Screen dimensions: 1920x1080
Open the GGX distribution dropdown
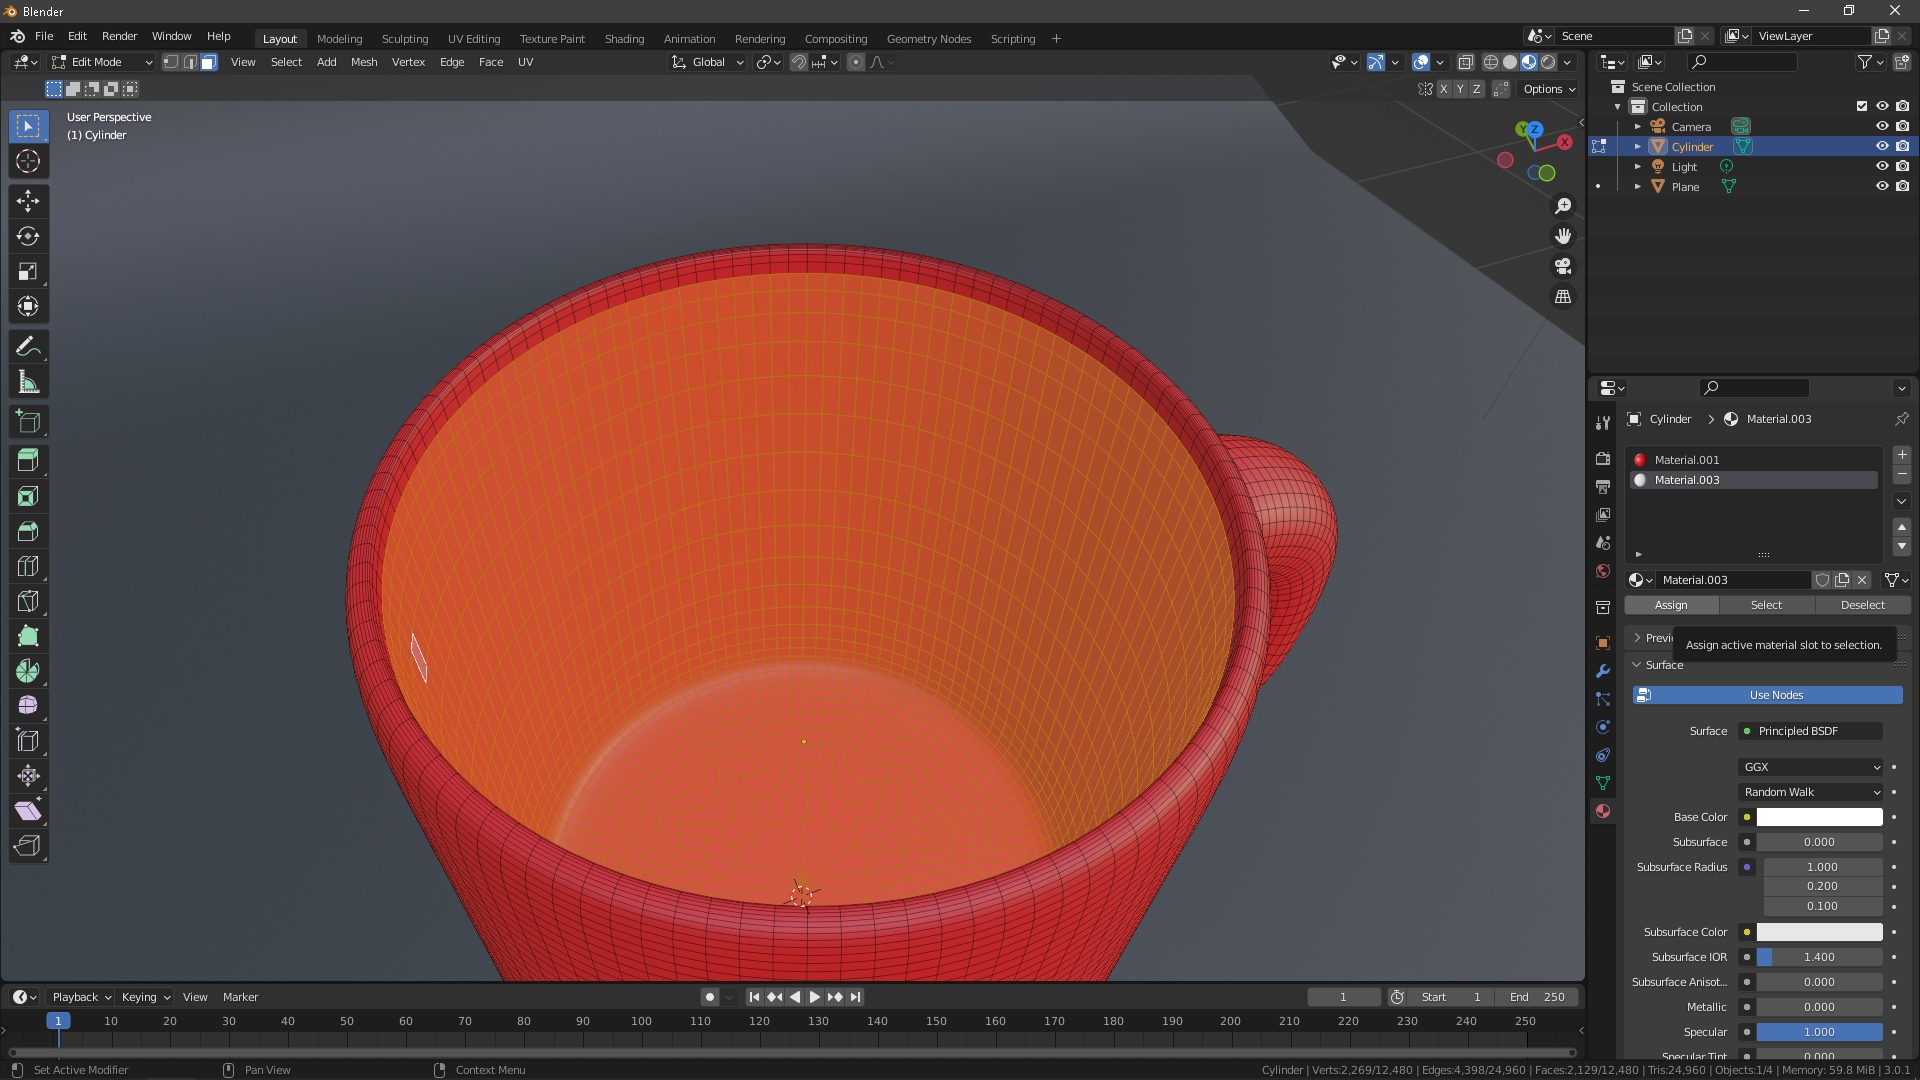[1811, 767]
